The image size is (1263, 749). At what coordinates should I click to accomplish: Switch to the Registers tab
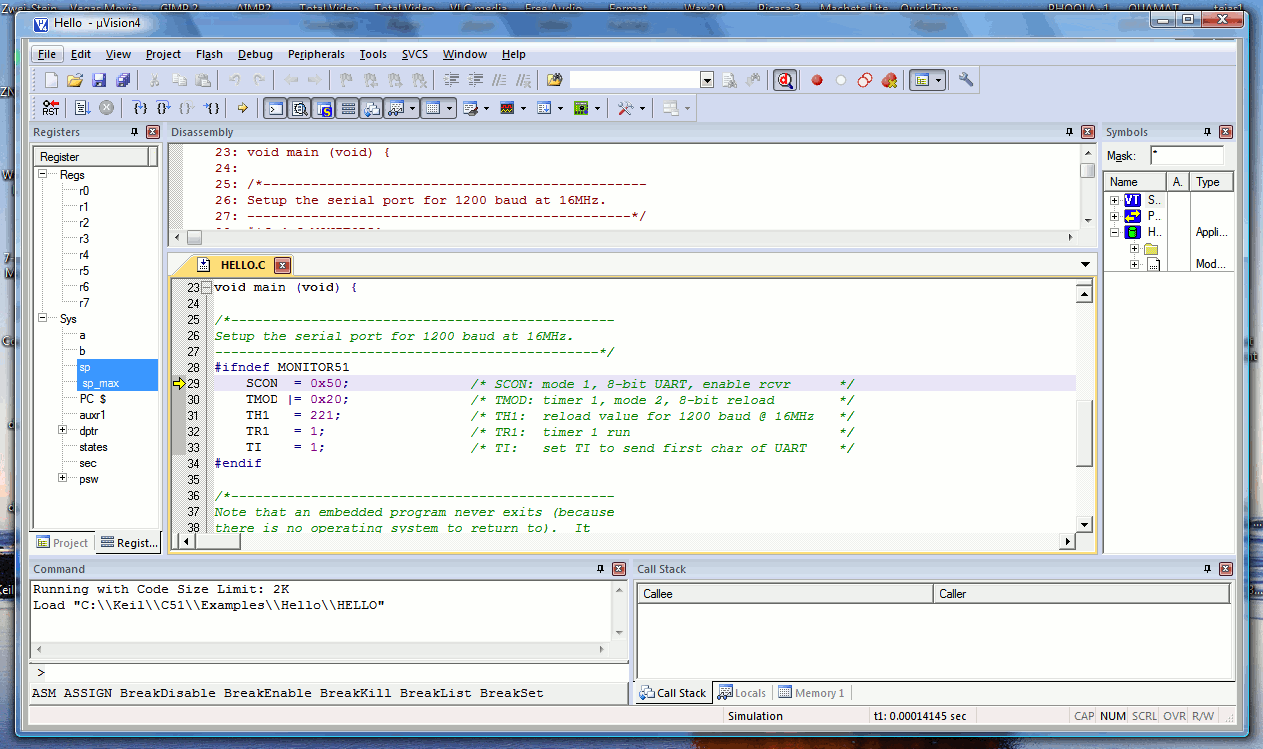(128, 542)
